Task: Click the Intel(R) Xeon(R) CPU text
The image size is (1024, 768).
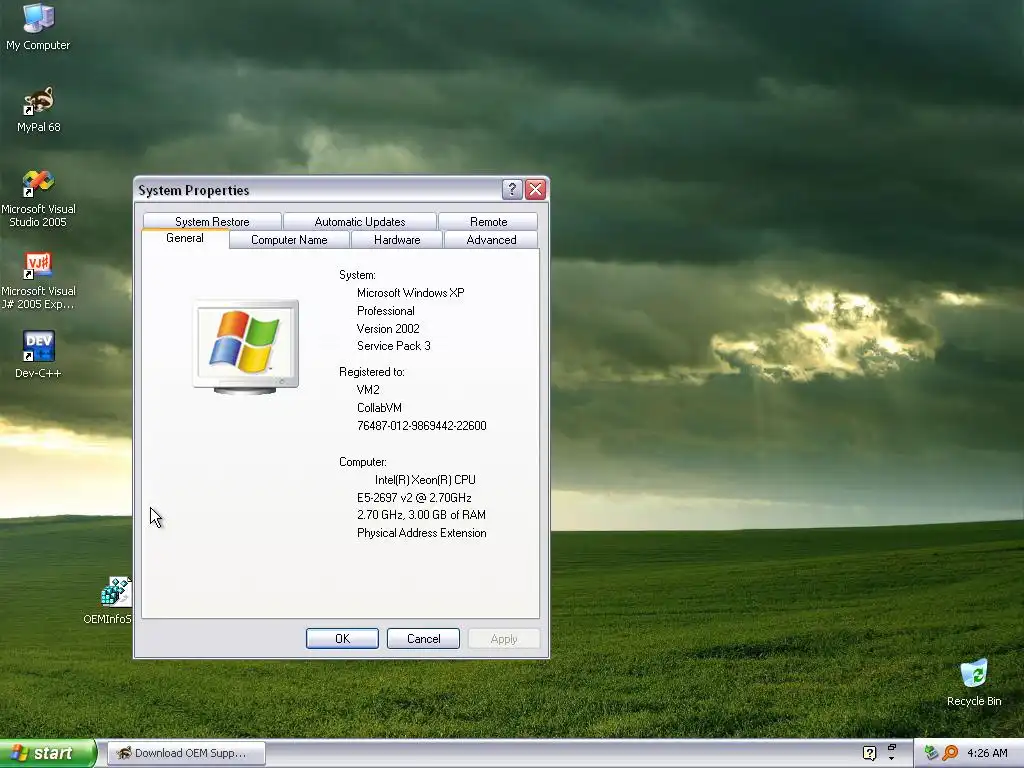Action: (x=425, y=479)
